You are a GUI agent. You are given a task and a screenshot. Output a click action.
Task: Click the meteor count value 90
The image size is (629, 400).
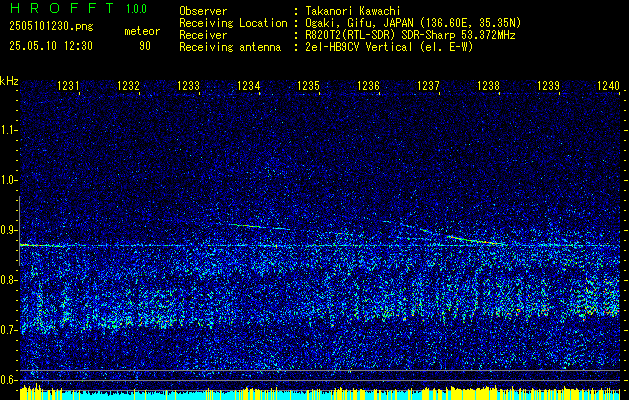145,46
